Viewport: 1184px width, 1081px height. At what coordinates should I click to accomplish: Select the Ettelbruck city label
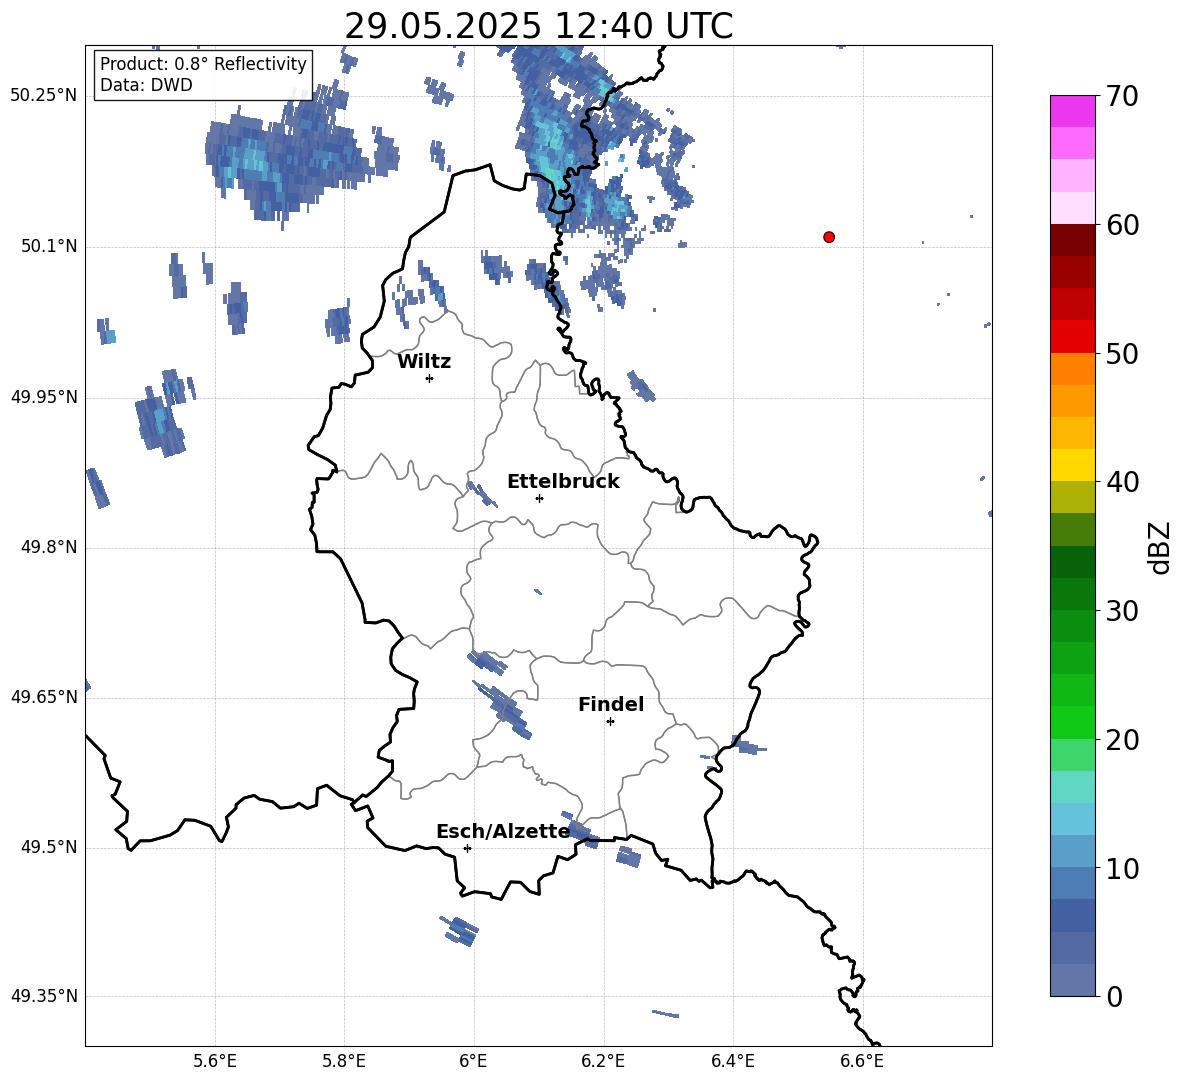(x=563, y=482)
